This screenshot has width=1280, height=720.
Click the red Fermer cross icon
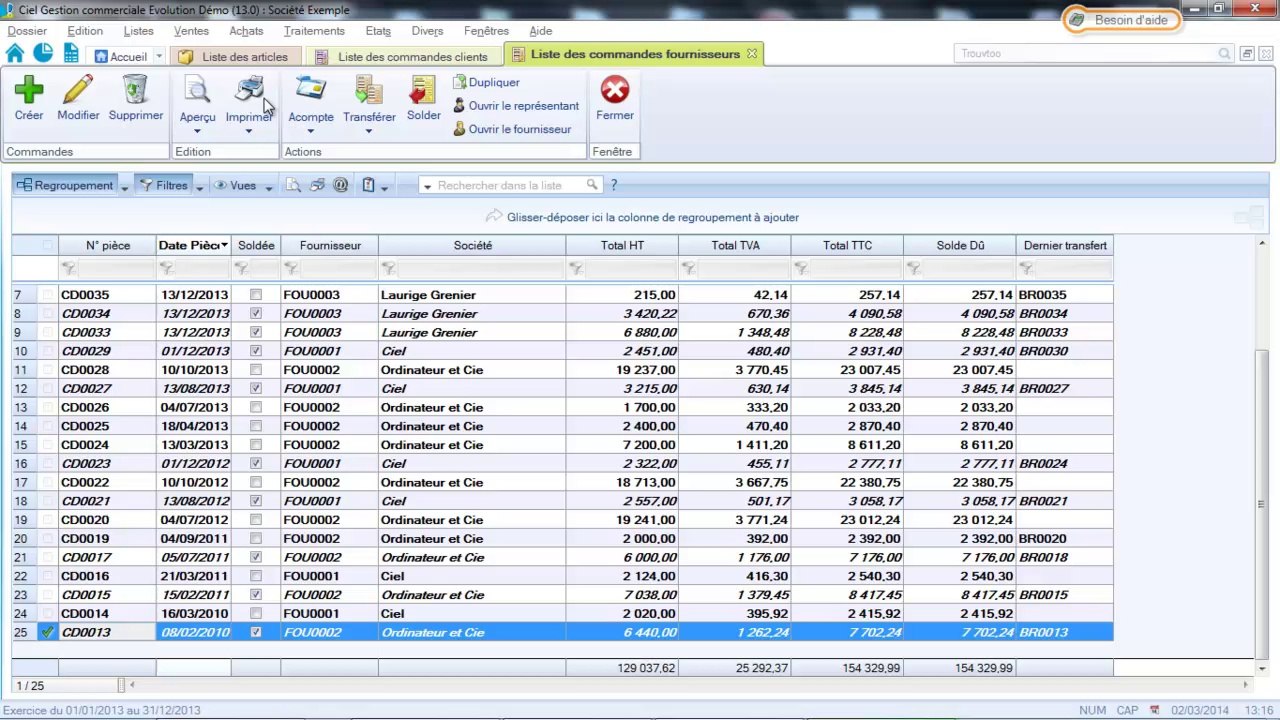615,90
